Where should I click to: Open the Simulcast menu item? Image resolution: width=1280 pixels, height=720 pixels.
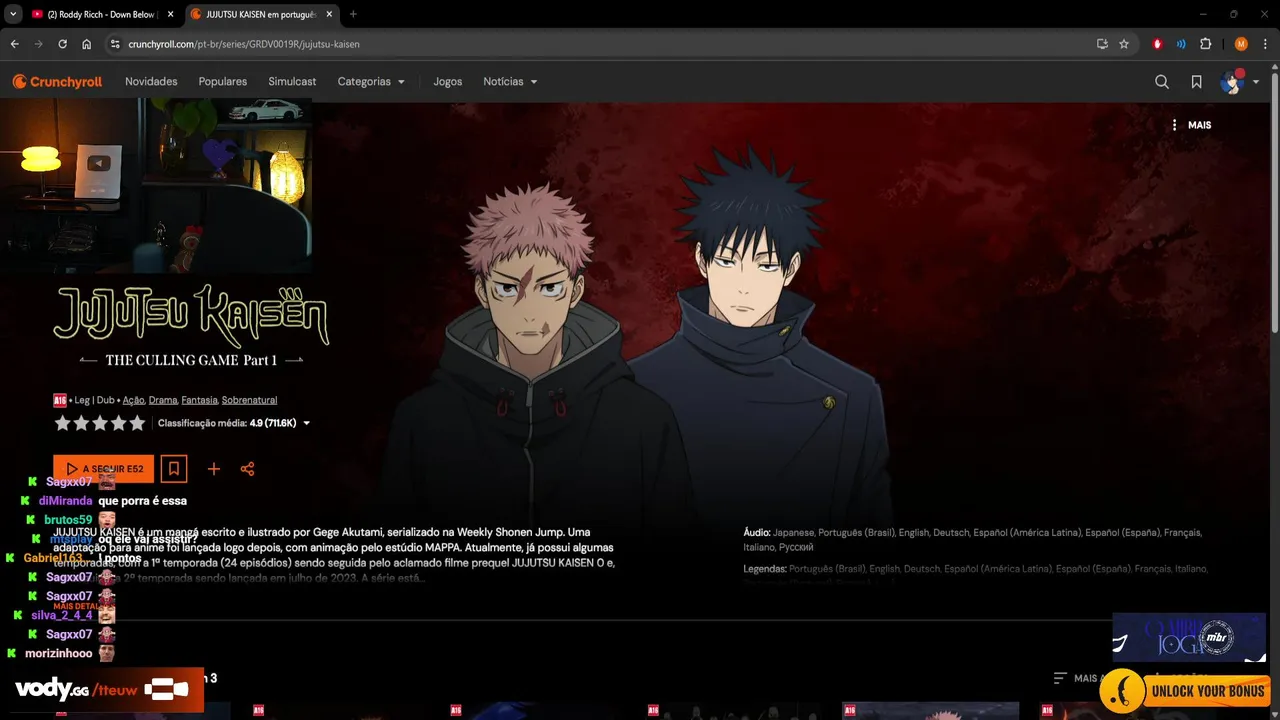[292, 82]
